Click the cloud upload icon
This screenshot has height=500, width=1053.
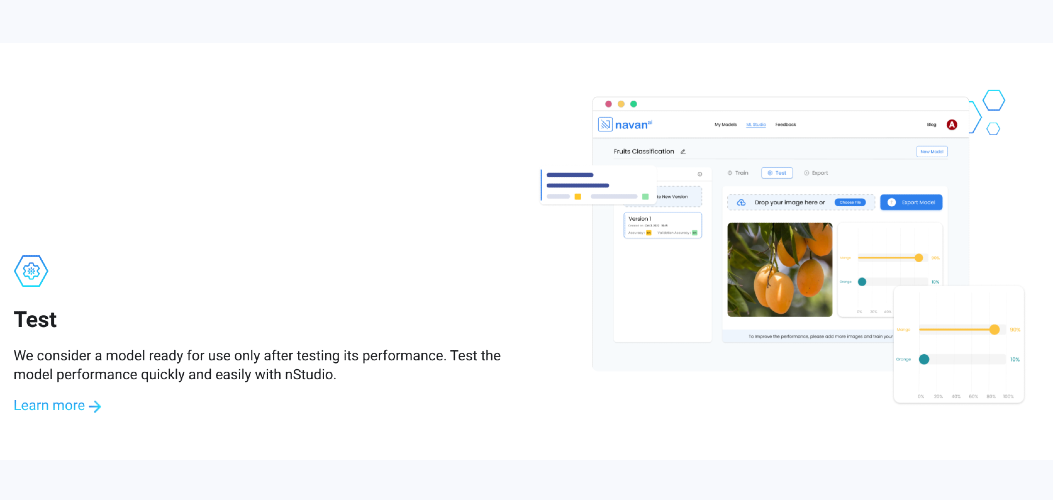click(741, 202)
